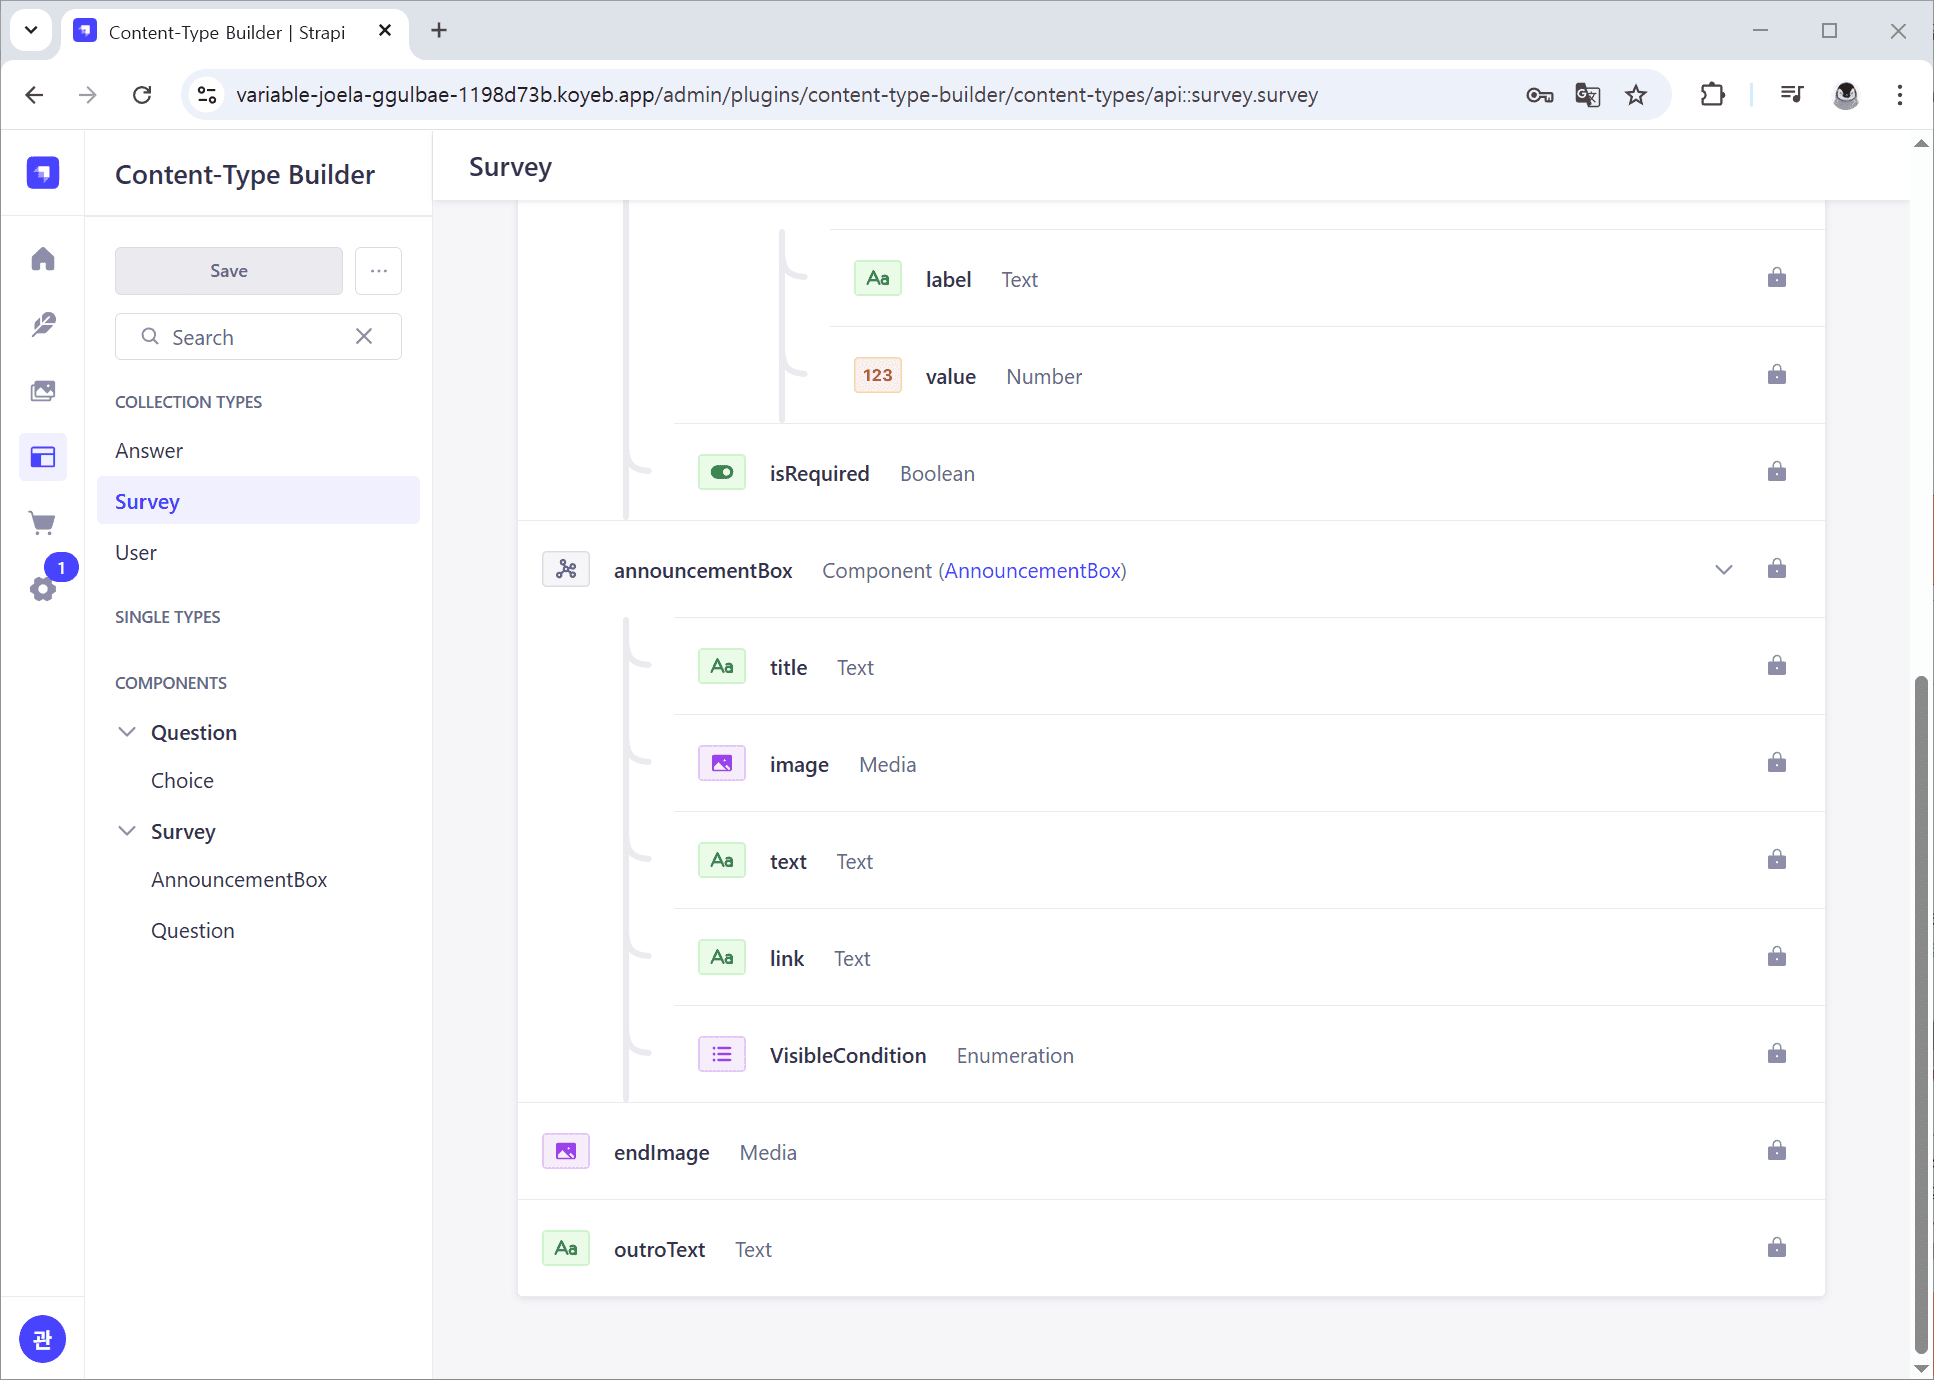
Task: Select User collection type
Action: tap(136, 553)
